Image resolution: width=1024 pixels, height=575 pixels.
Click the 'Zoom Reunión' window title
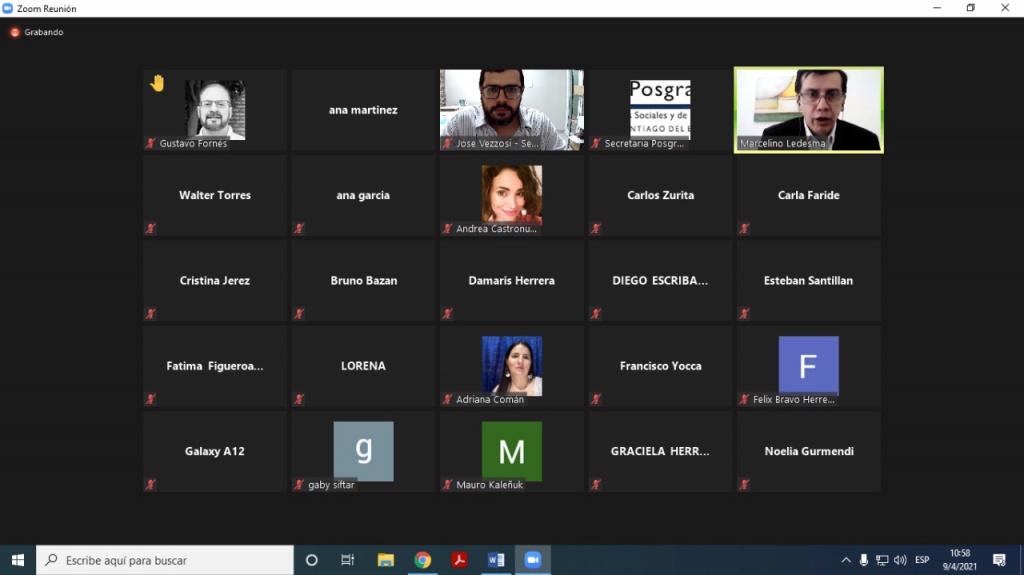(46, 8)
